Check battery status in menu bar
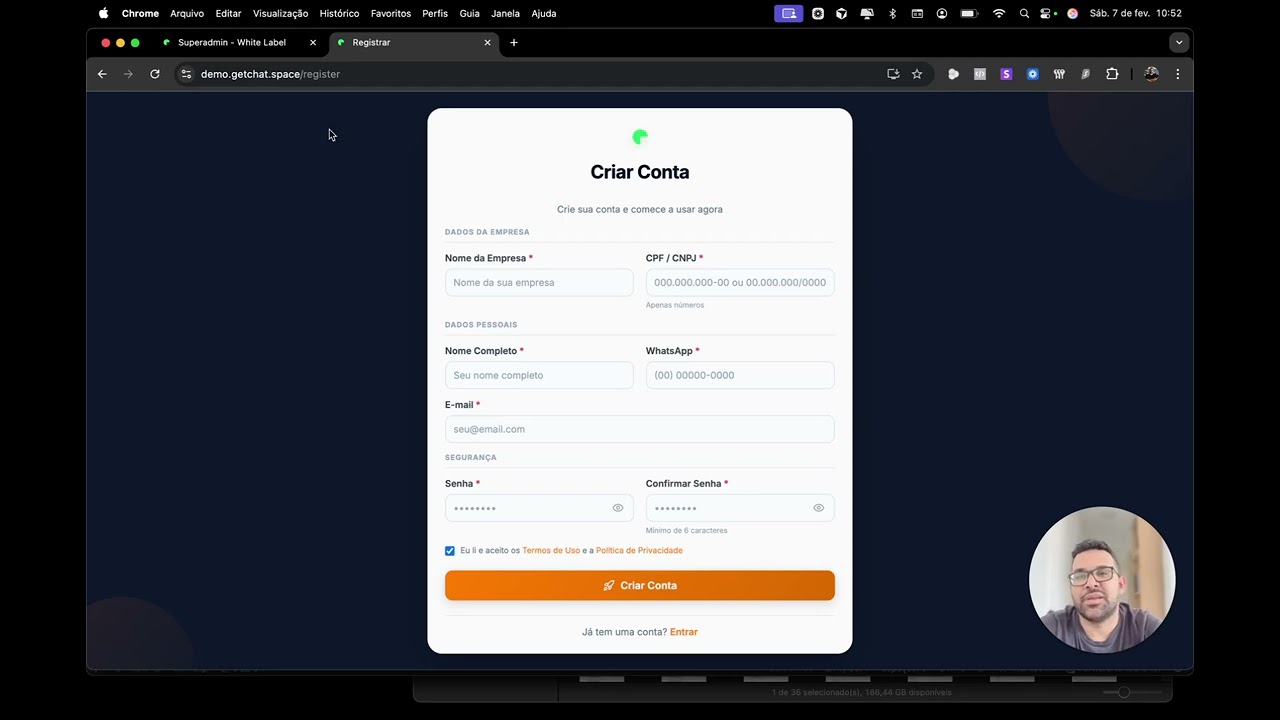Screen dimensions: 1280x720 coord(969,13)
